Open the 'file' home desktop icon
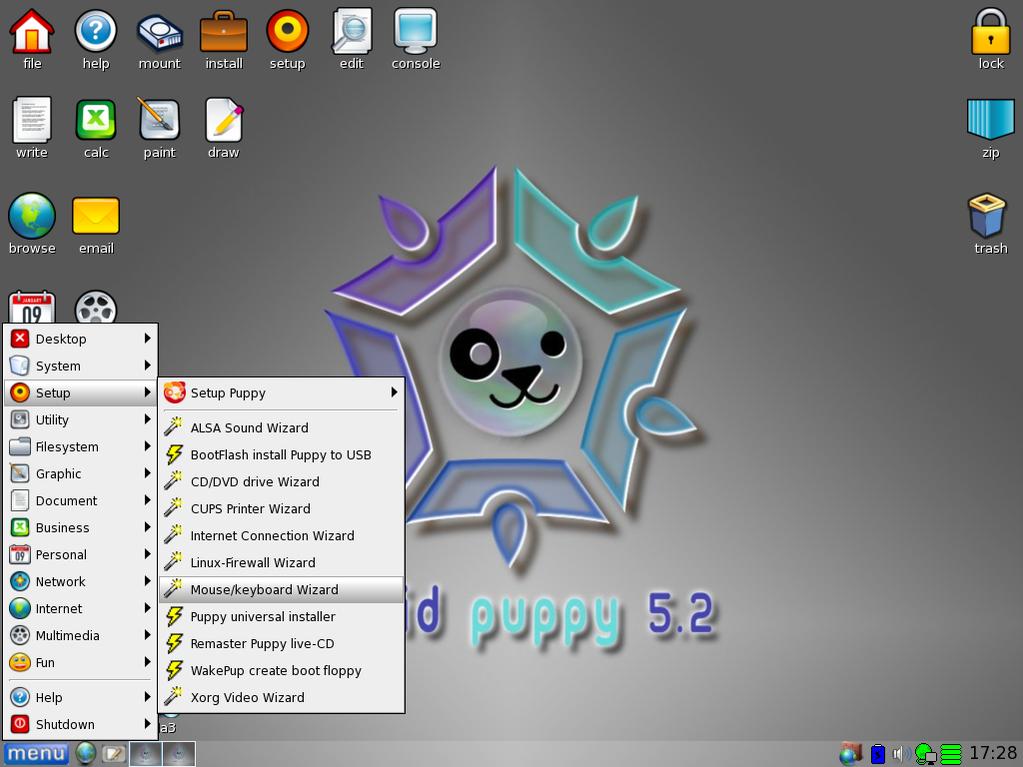This screenshot has width=1023, height=767. (x=31, y=31)
